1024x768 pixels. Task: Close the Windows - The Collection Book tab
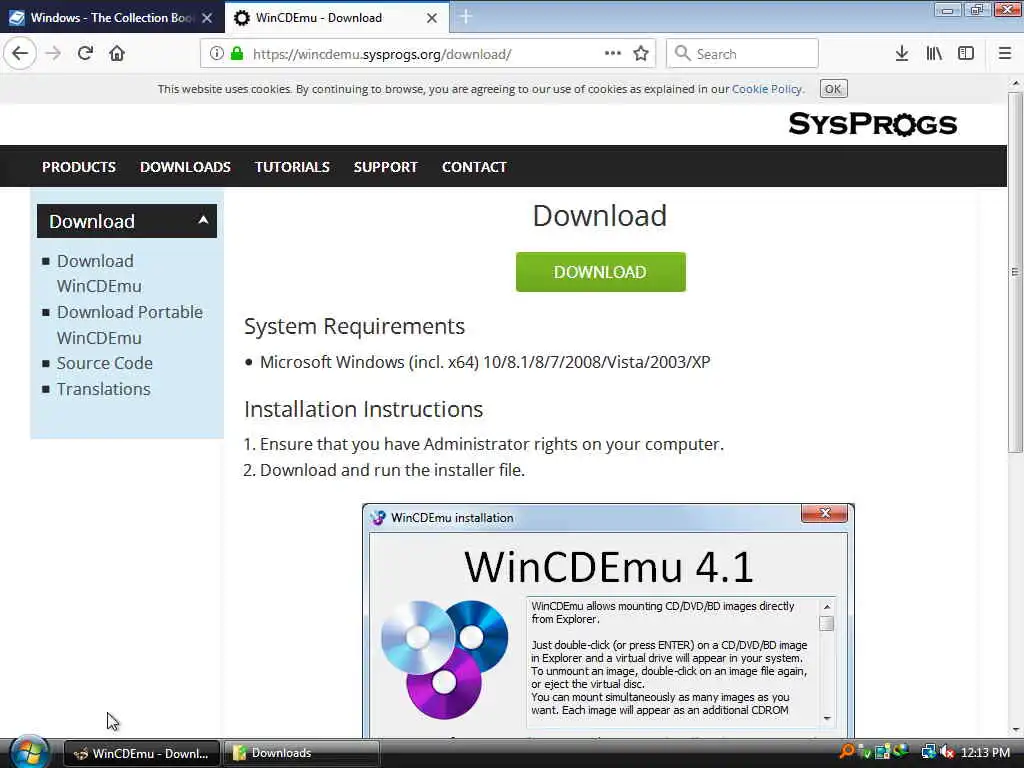click(x=207, y=18)
